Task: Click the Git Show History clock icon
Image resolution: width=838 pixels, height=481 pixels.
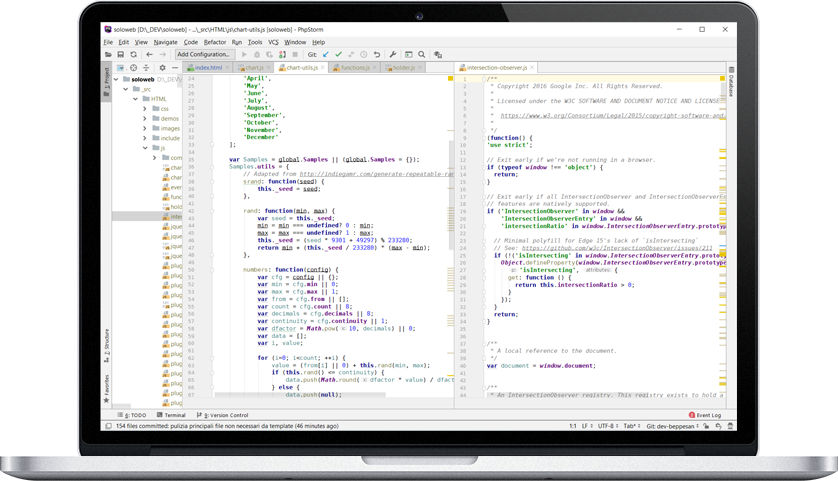Action: [x=364, y=55]
